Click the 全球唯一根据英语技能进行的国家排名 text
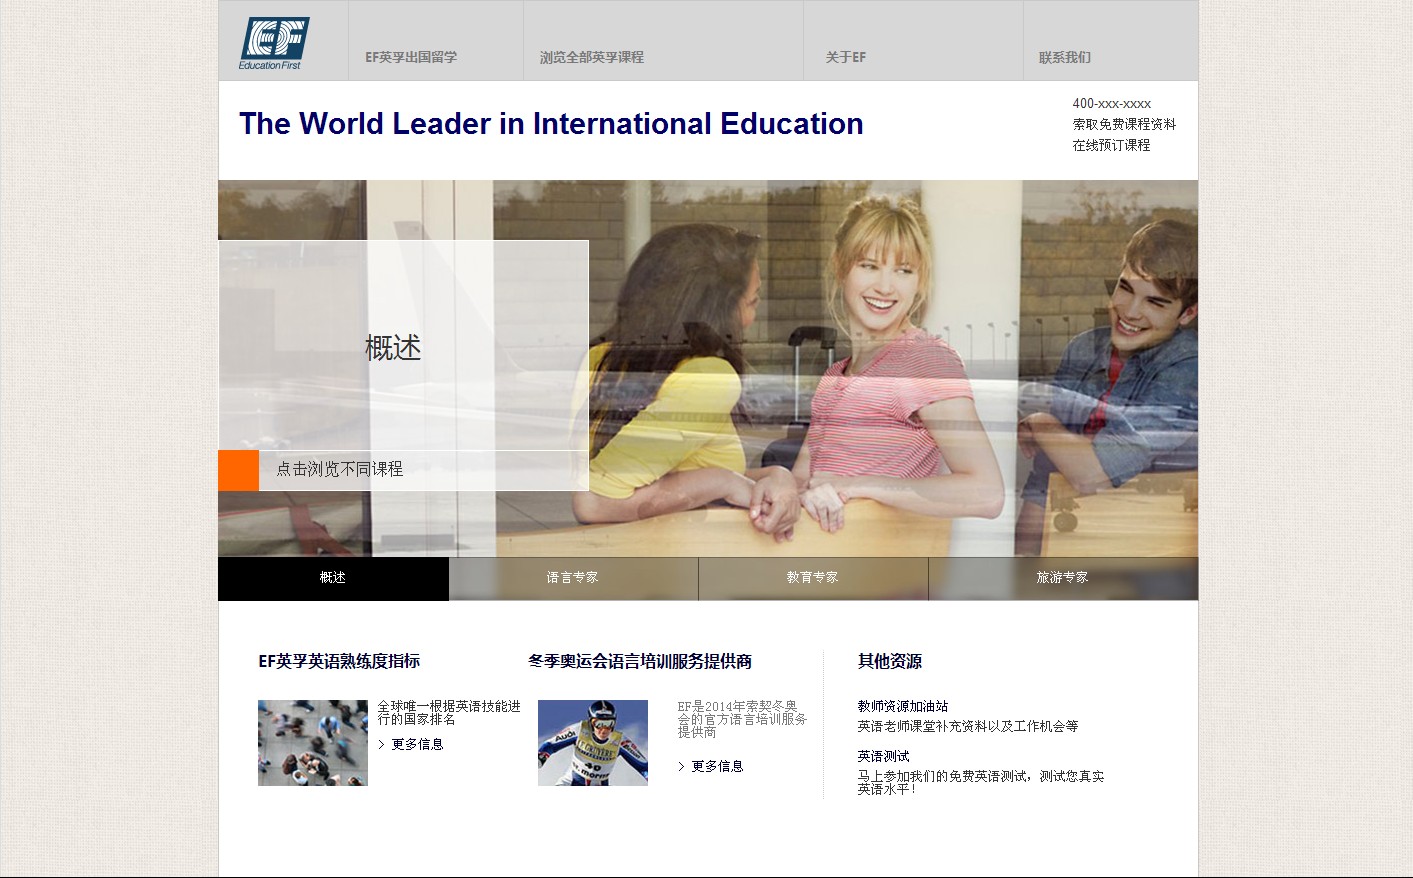Viewport: 1413px width, 878px height. coord(449,712)
